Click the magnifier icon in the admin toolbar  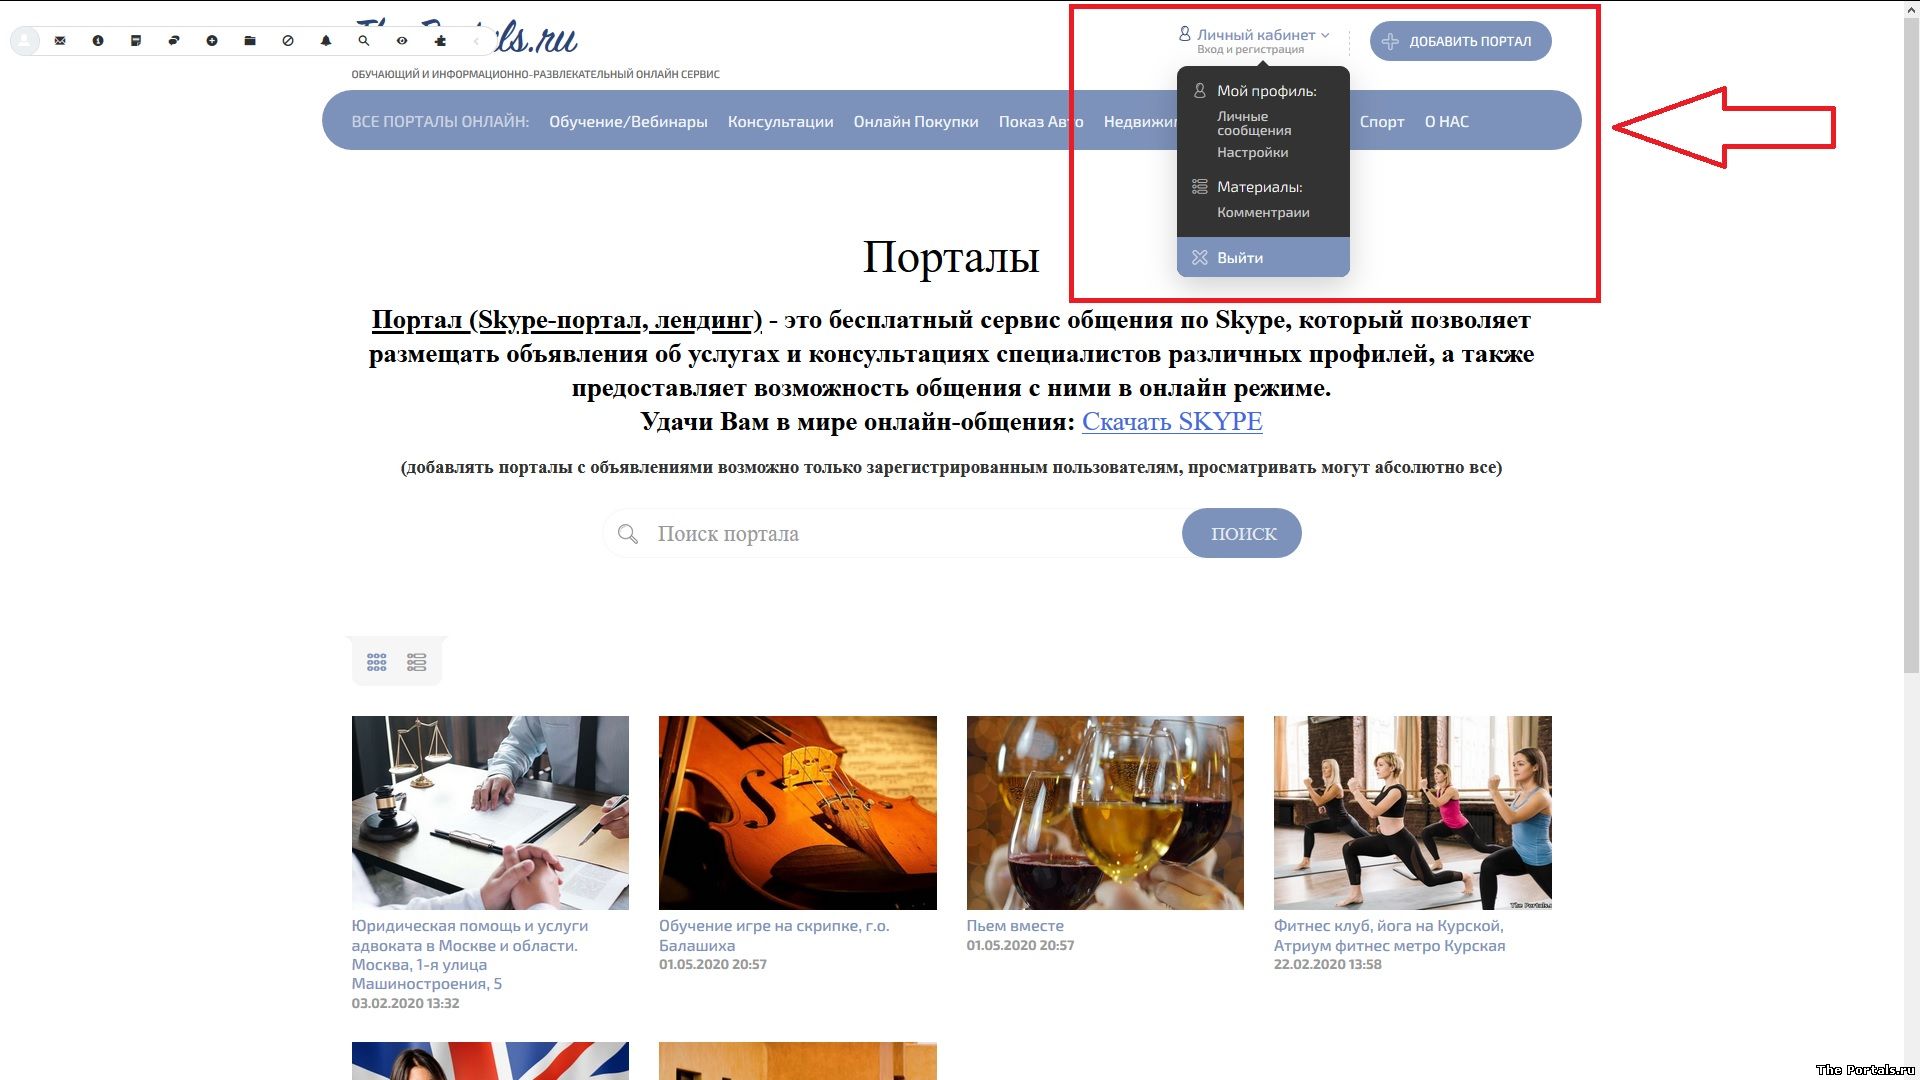pyautogui.click(x=364, y=41)
